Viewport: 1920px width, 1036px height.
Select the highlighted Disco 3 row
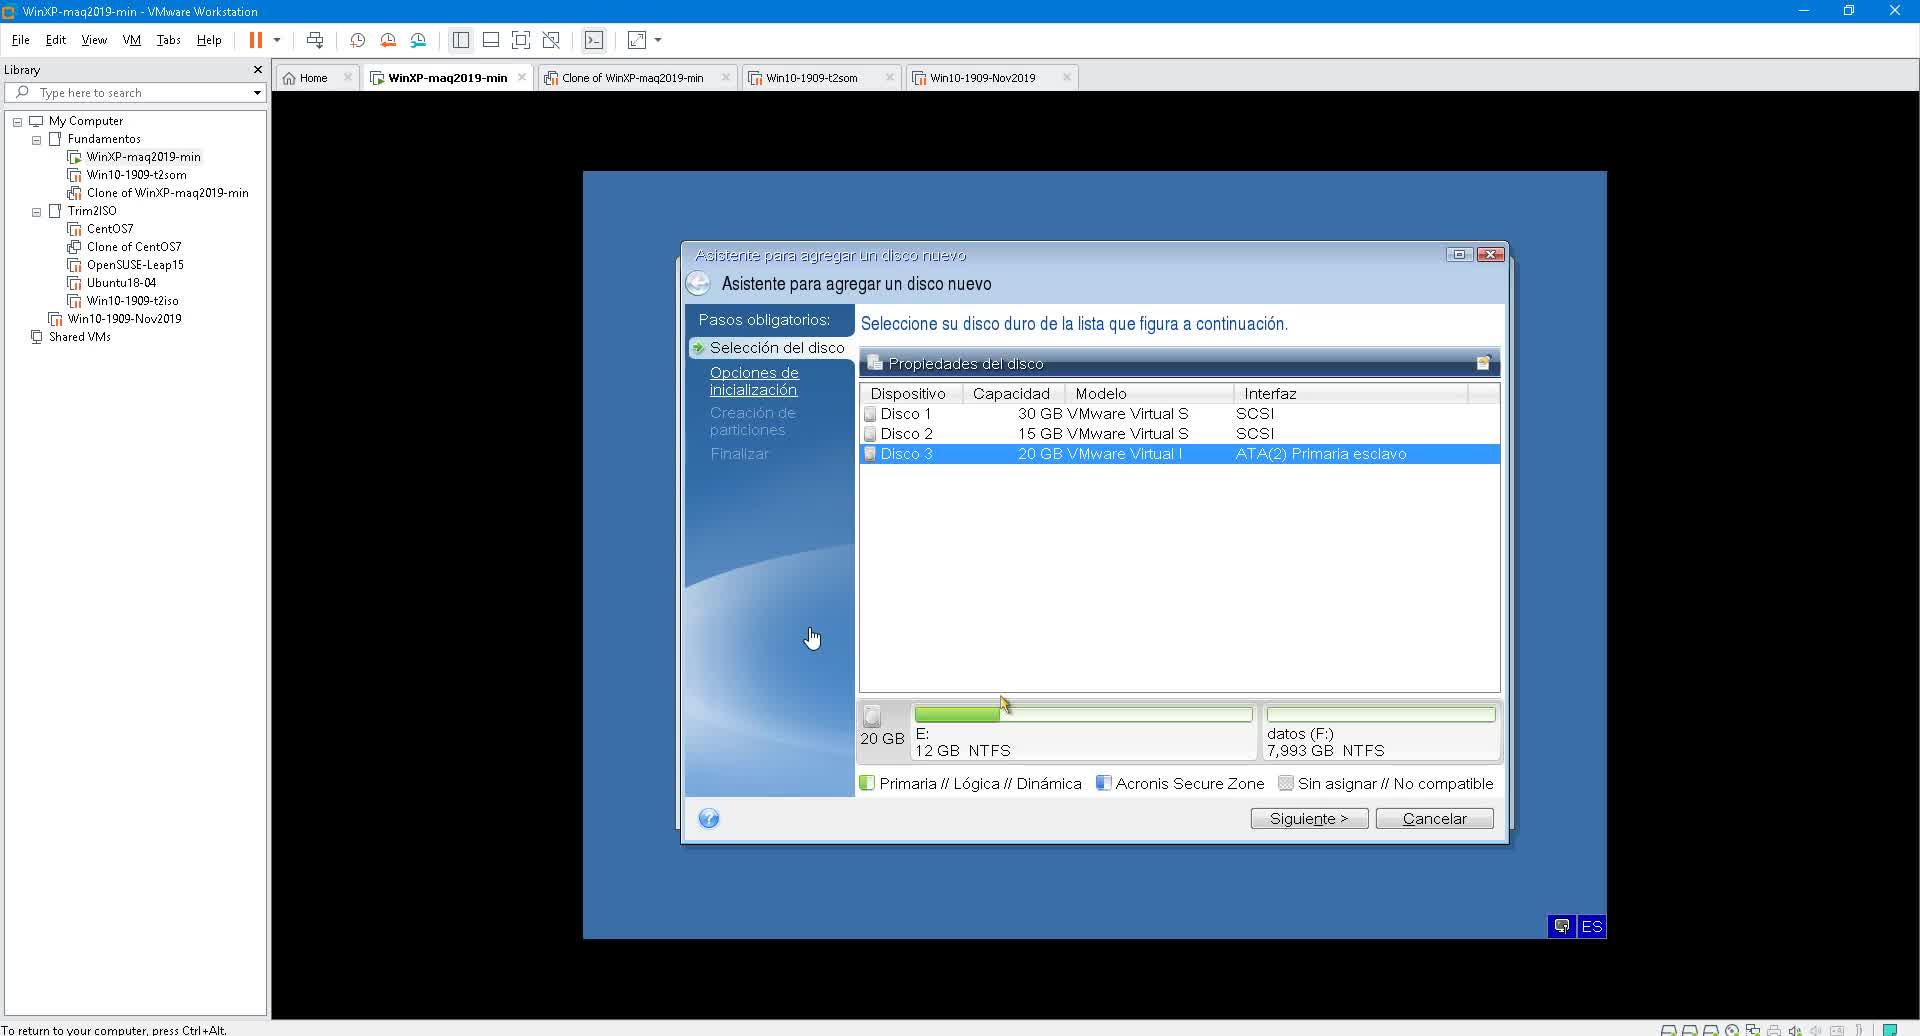click(x=1179, y=454)
